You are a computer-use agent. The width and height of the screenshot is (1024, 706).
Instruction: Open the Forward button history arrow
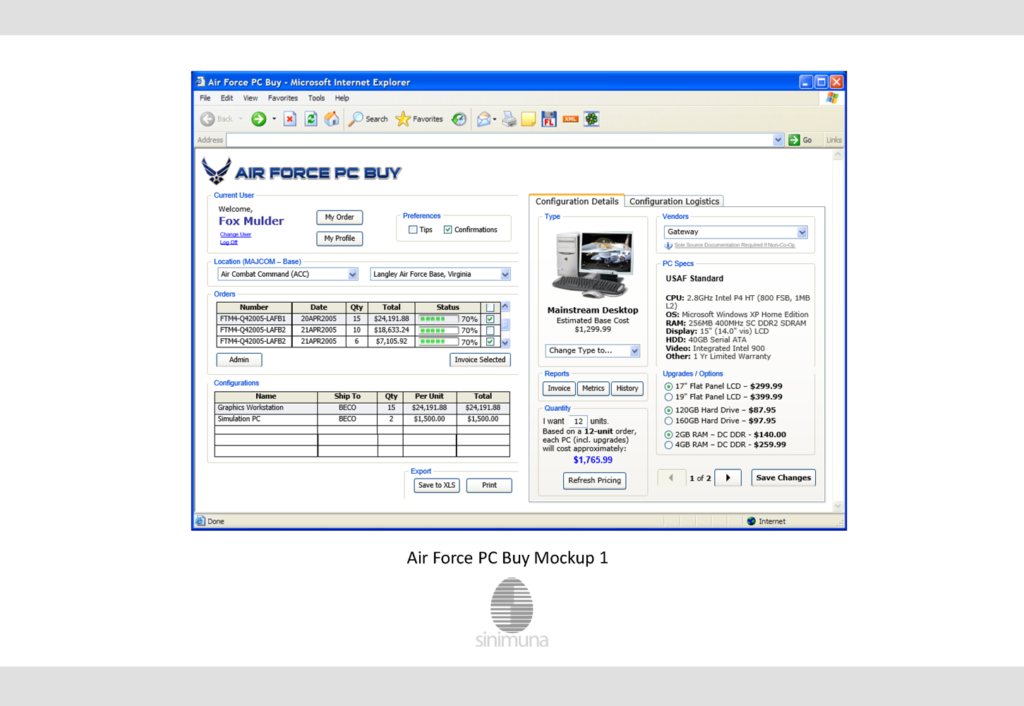[x=274, y=119]
